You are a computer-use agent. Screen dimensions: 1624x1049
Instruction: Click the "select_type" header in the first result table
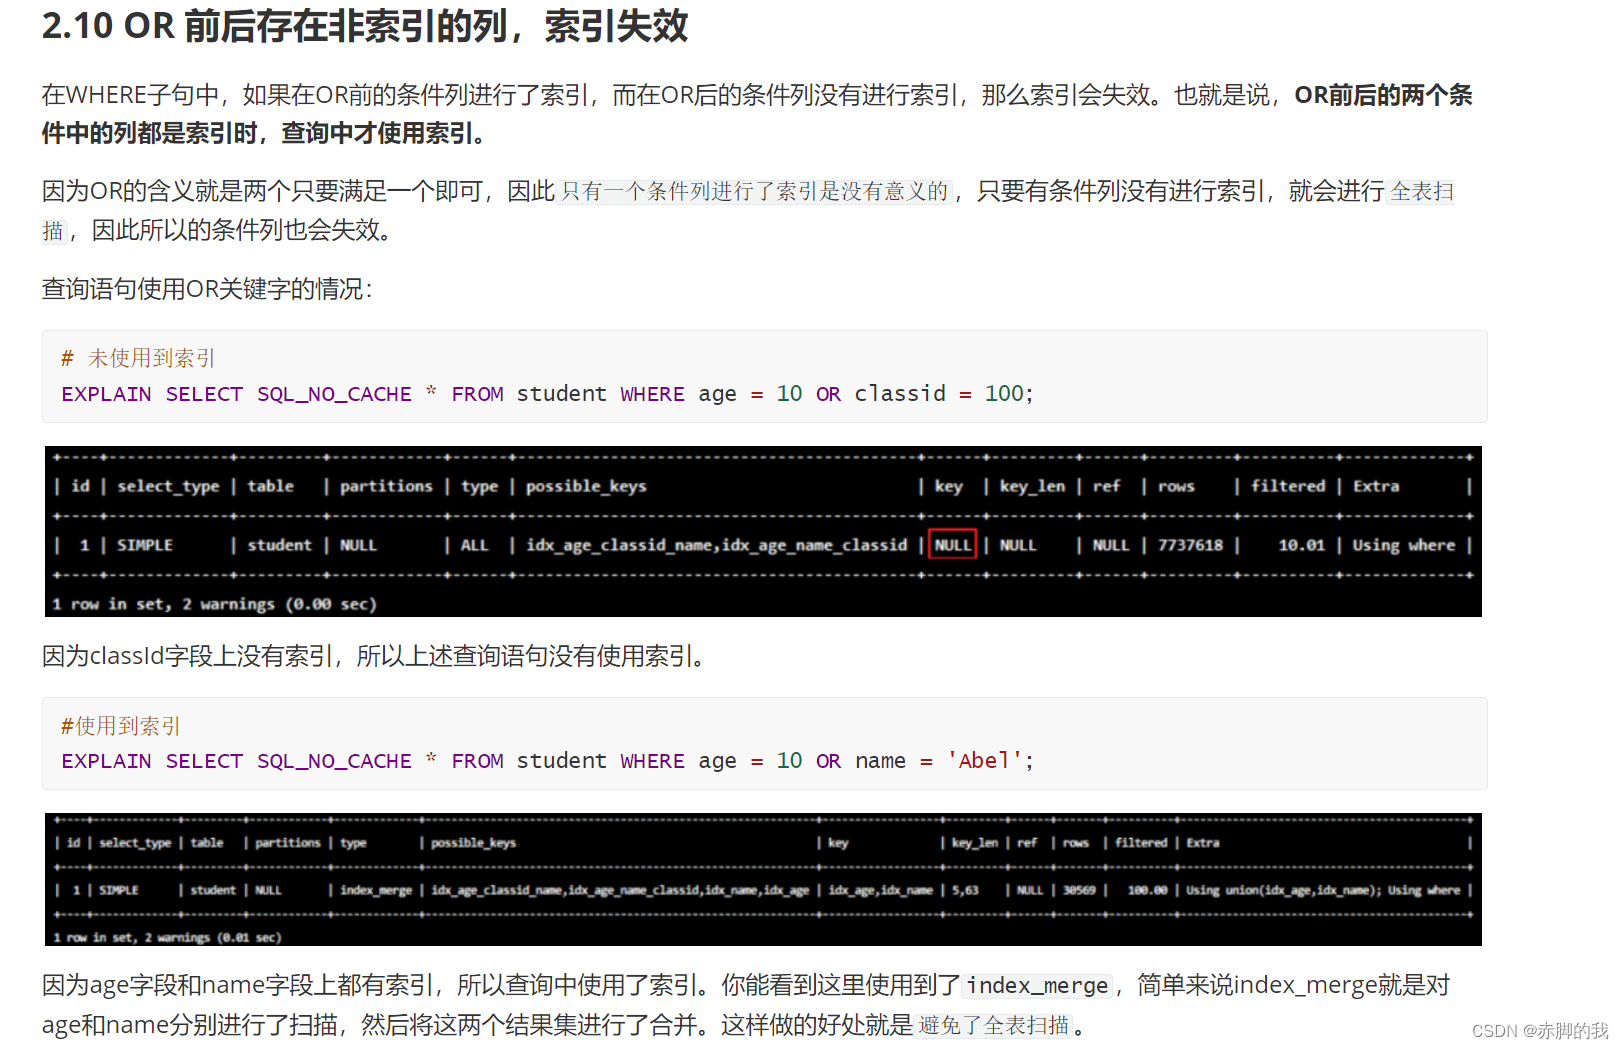click(168, 486)
